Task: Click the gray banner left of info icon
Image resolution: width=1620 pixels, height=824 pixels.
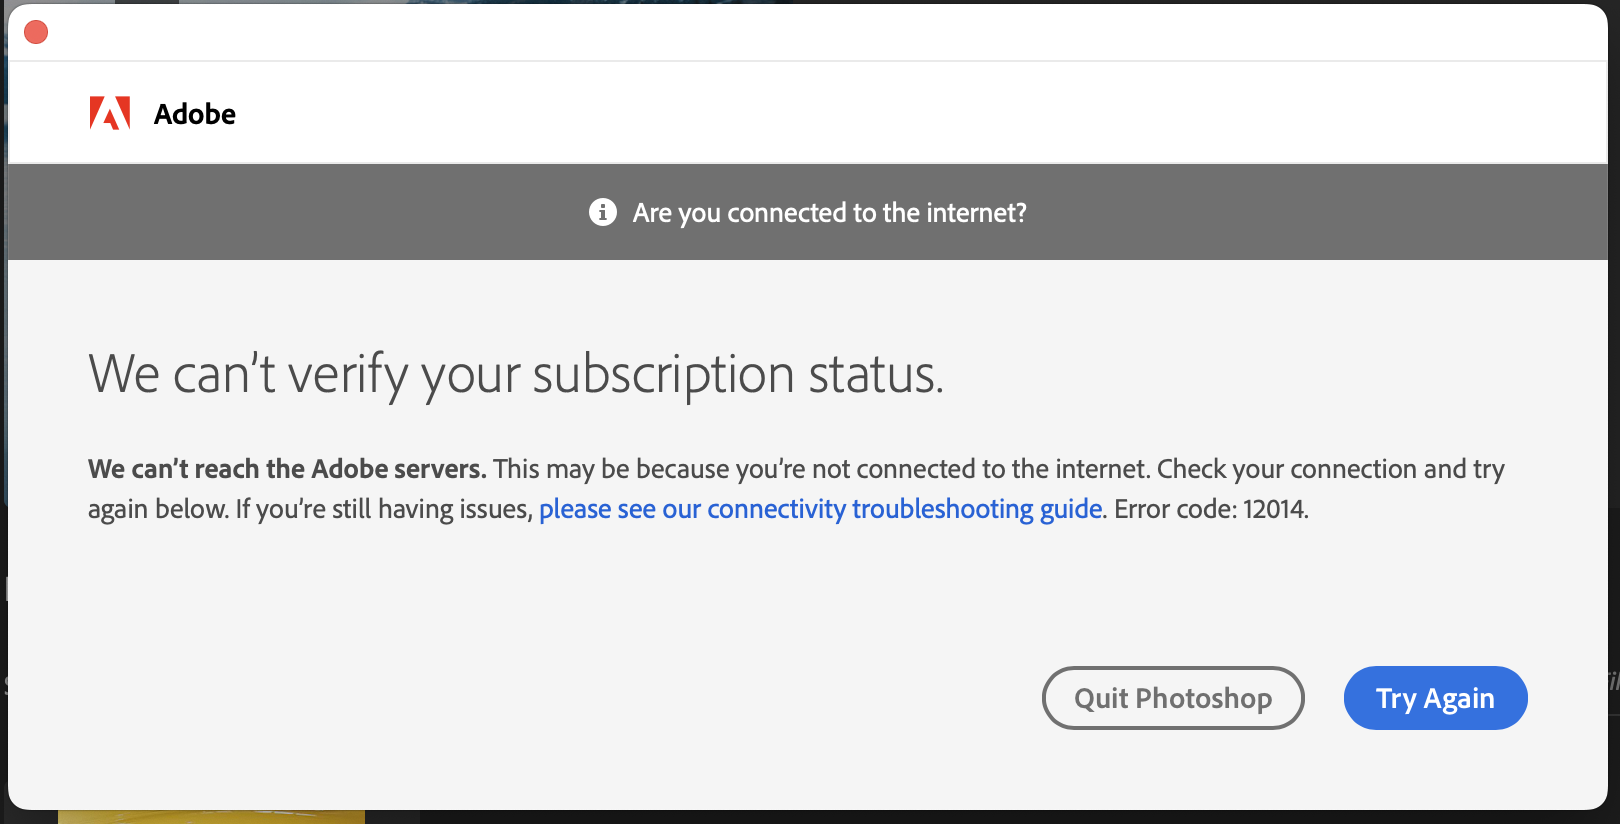Action: click(298, 212)
